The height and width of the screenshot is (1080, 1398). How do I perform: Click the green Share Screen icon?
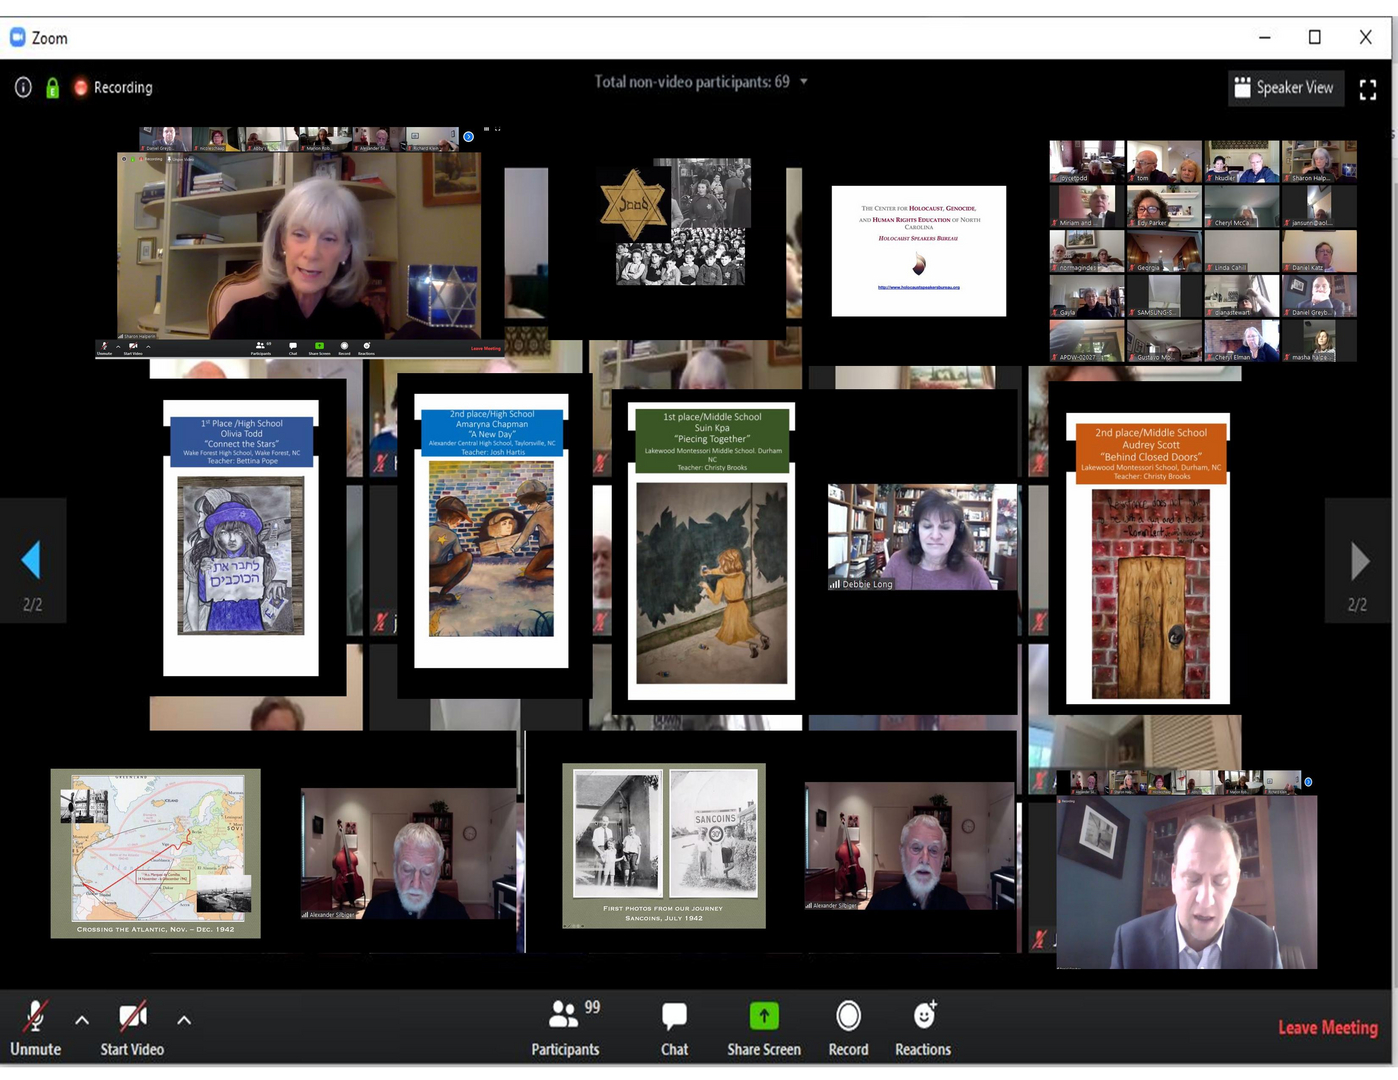pyautogui.click(x=764, y=1016)
